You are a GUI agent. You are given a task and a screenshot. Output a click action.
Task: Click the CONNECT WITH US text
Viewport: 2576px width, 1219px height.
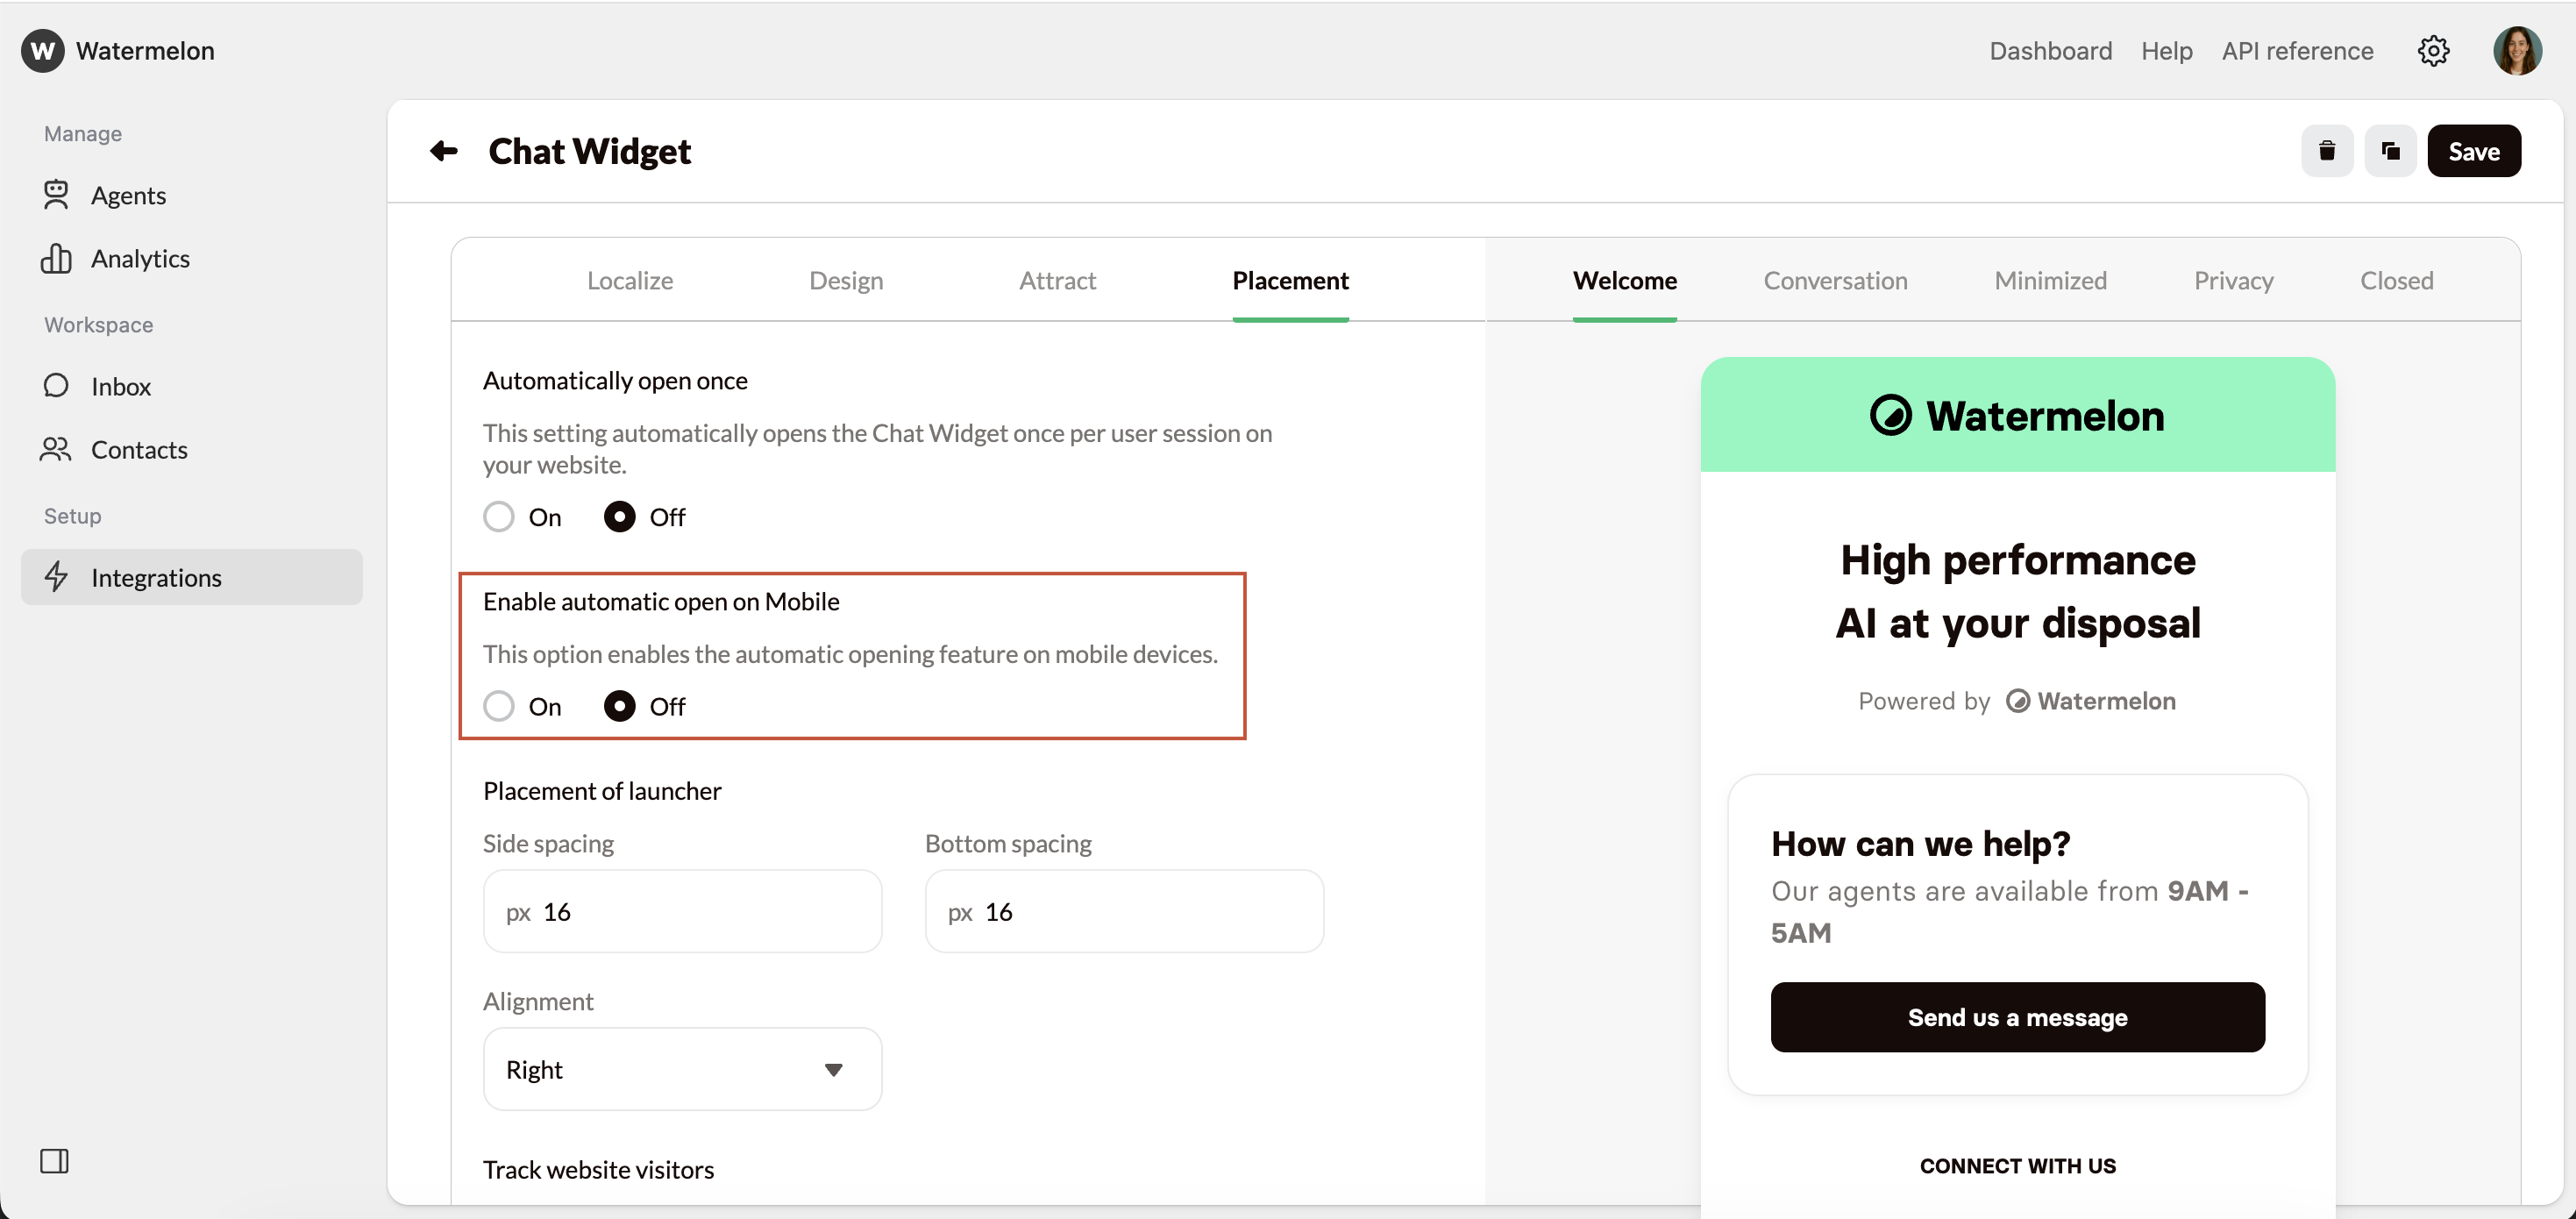click(x=2017, y=1166)
